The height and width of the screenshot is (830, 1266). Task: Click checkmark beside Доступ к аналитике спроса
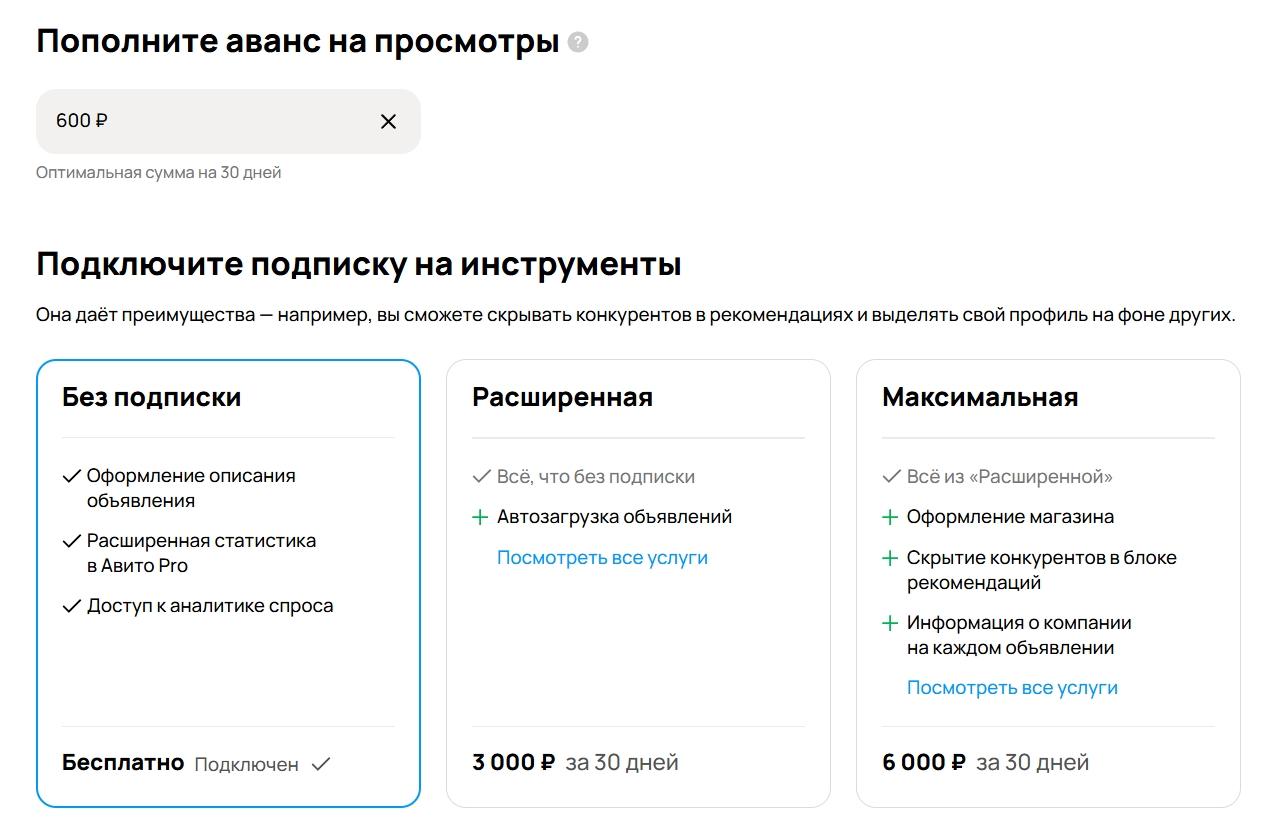71,606
